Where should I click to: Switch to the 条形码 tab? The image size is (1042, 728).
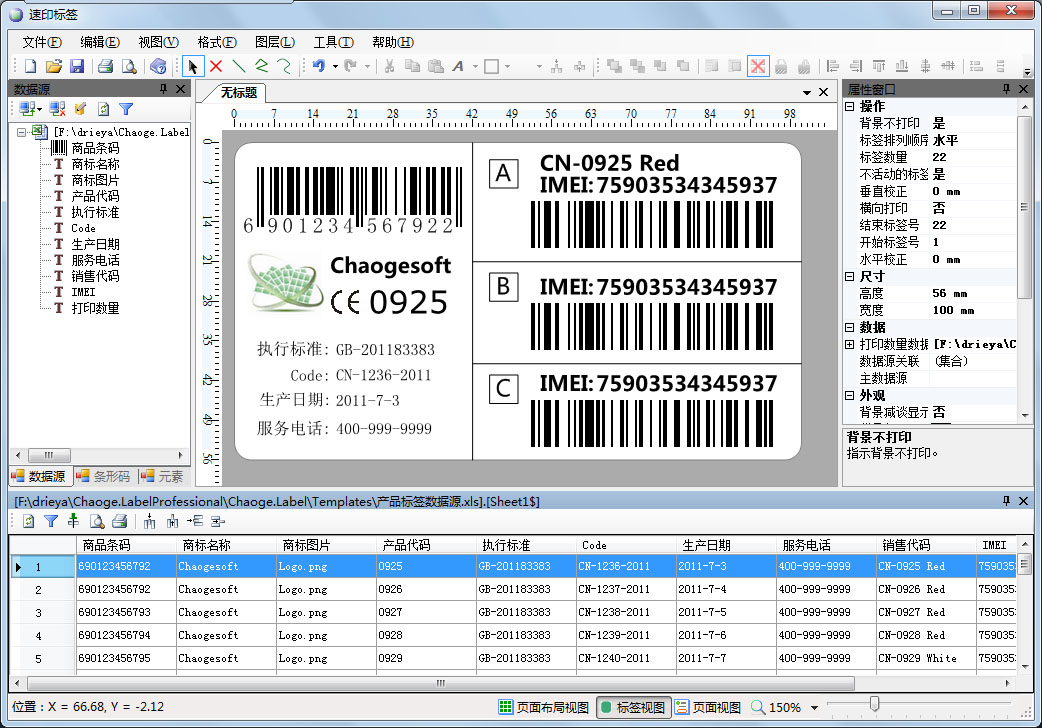click(102, 476)
